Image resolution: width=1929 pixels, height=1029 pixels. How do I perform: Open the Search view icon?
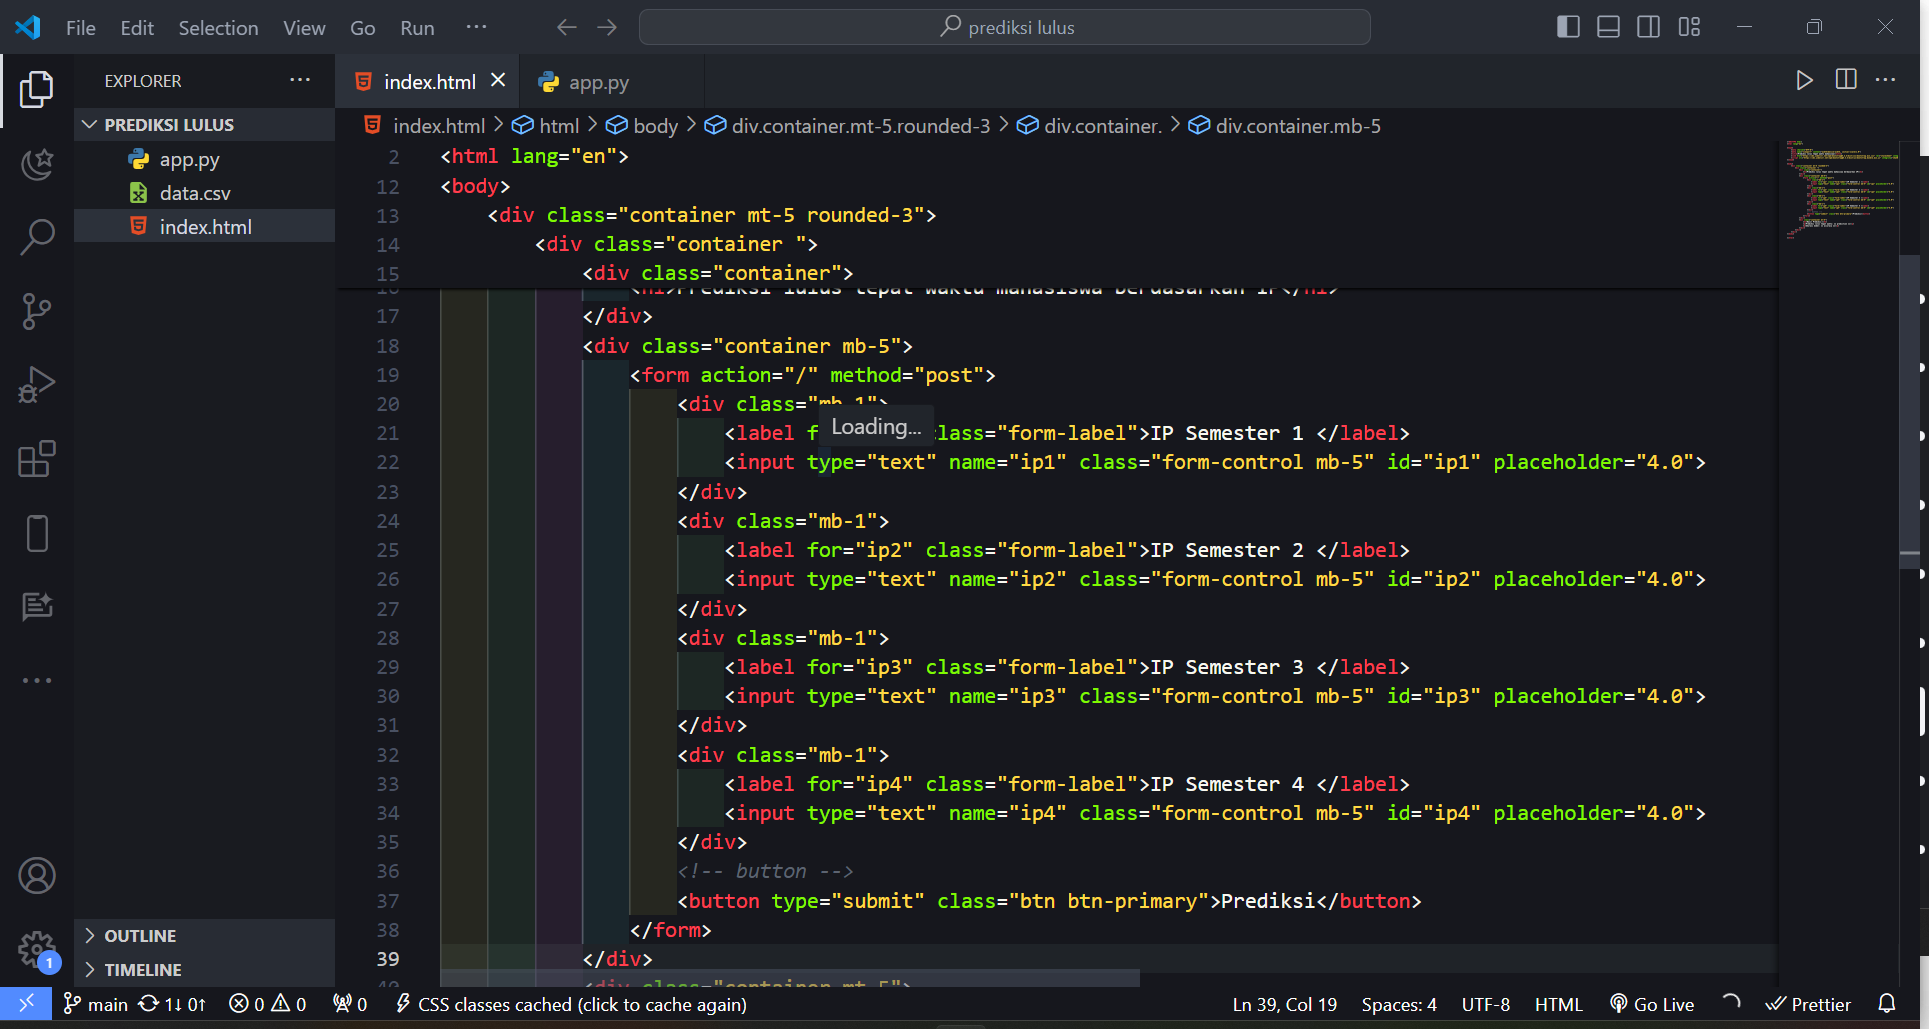37,237
